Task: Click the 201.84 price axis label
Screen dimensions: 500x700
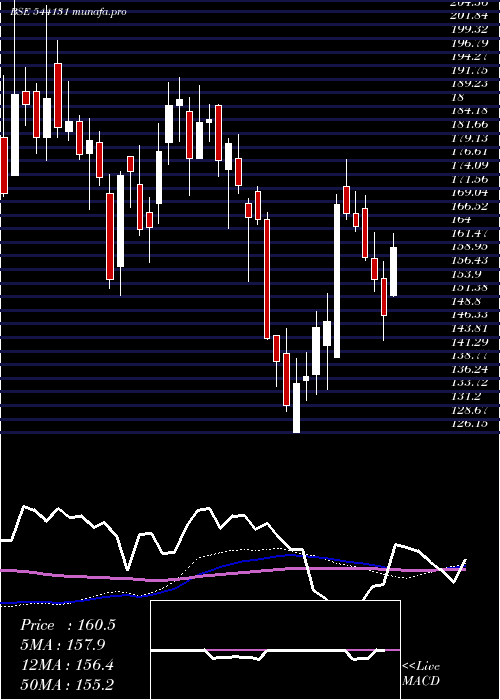Action: [x=470, y=16]
